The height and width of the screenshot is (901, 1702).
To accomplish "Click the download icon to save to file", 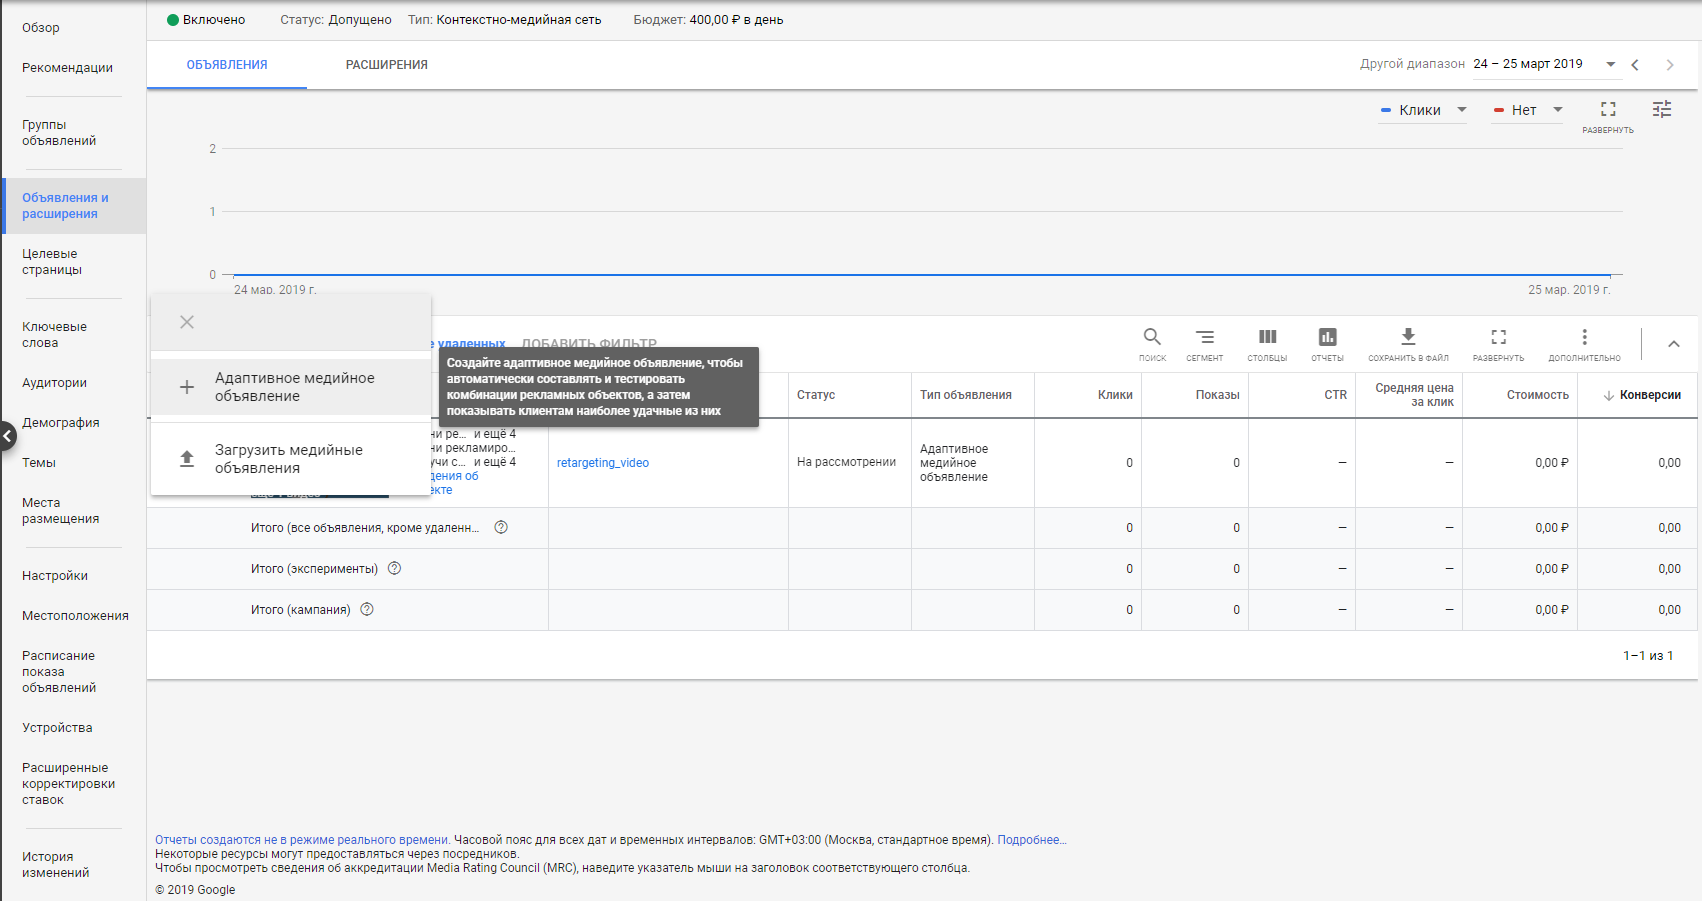I will point(1408,338).
